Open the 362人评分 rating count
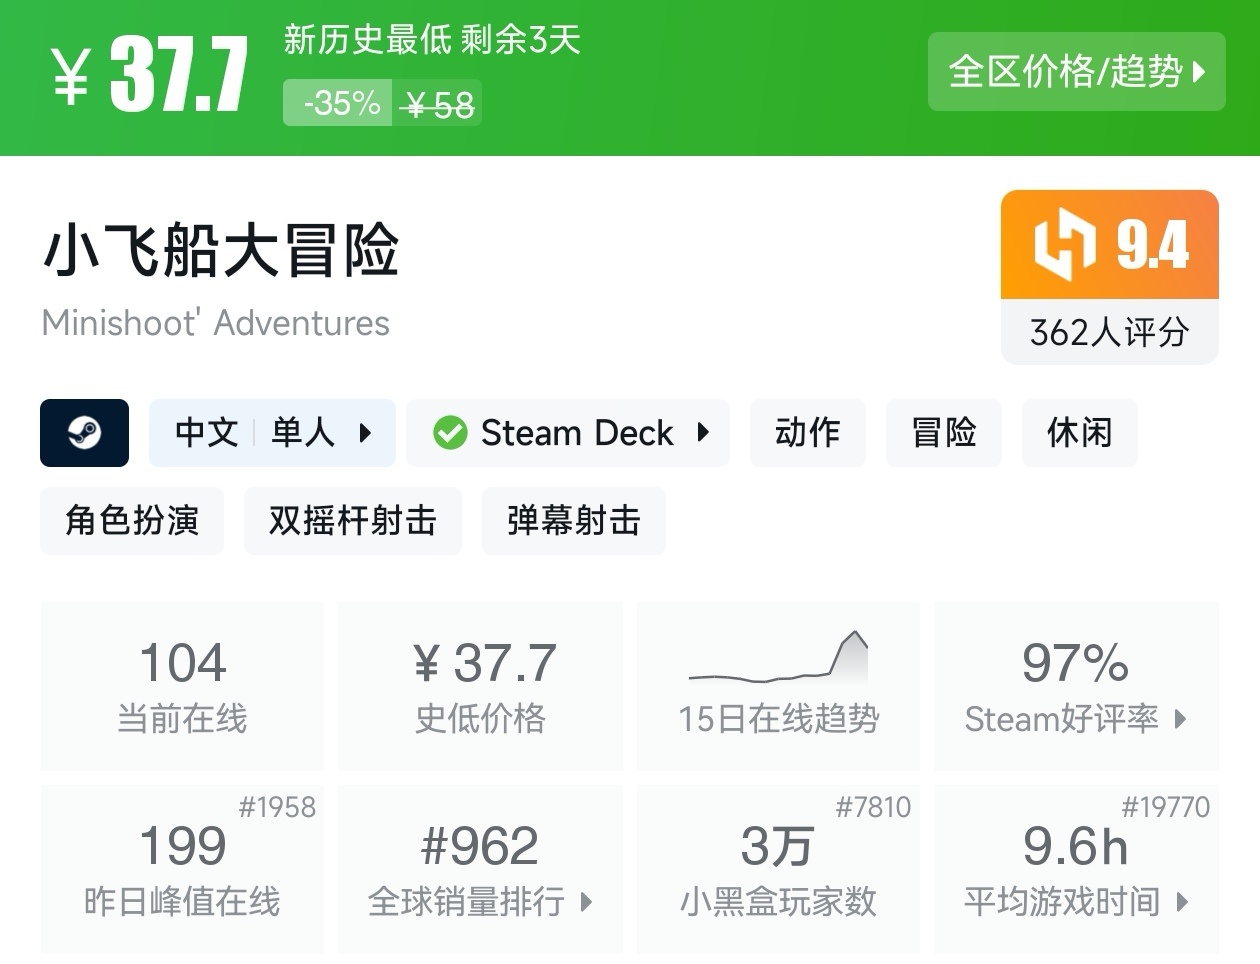Image resolution: width=1260 pixels, height=964 pixels. tap(1109, 332)
